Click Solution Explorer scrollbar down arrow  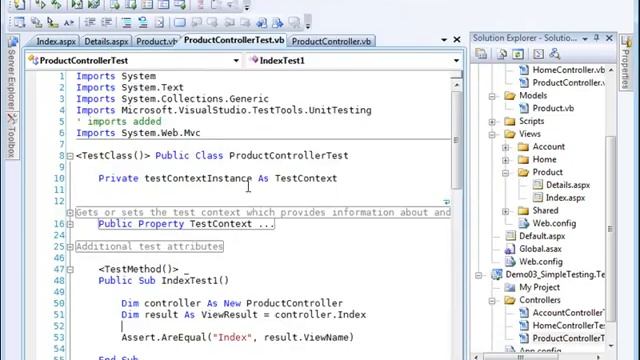(611, 346)
